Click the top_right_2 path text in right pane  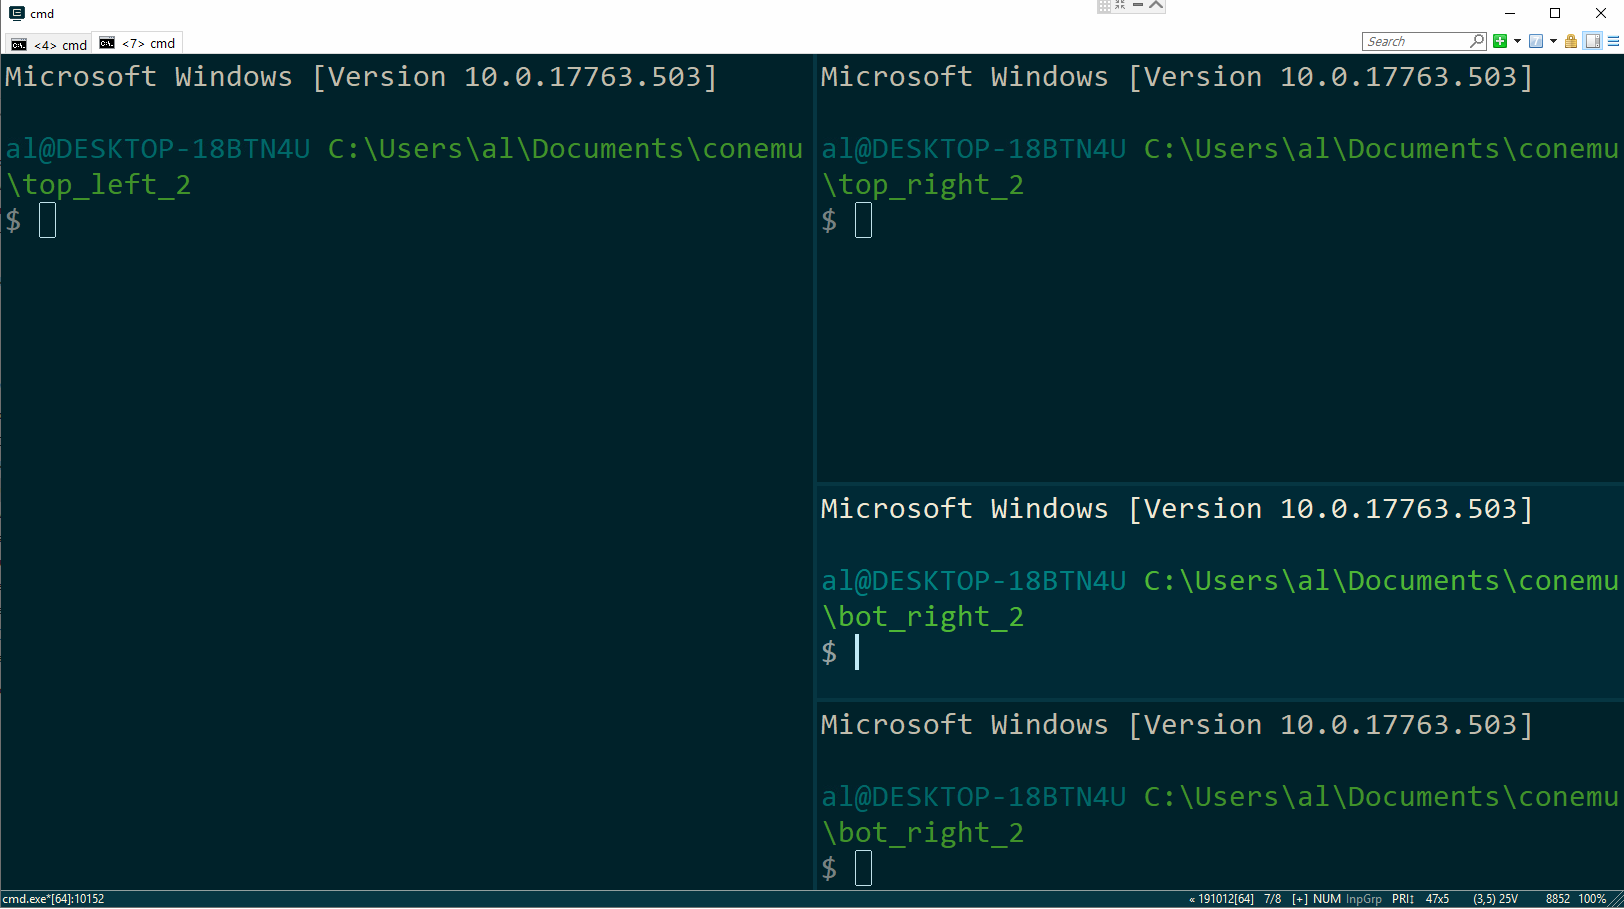(923, 185)
